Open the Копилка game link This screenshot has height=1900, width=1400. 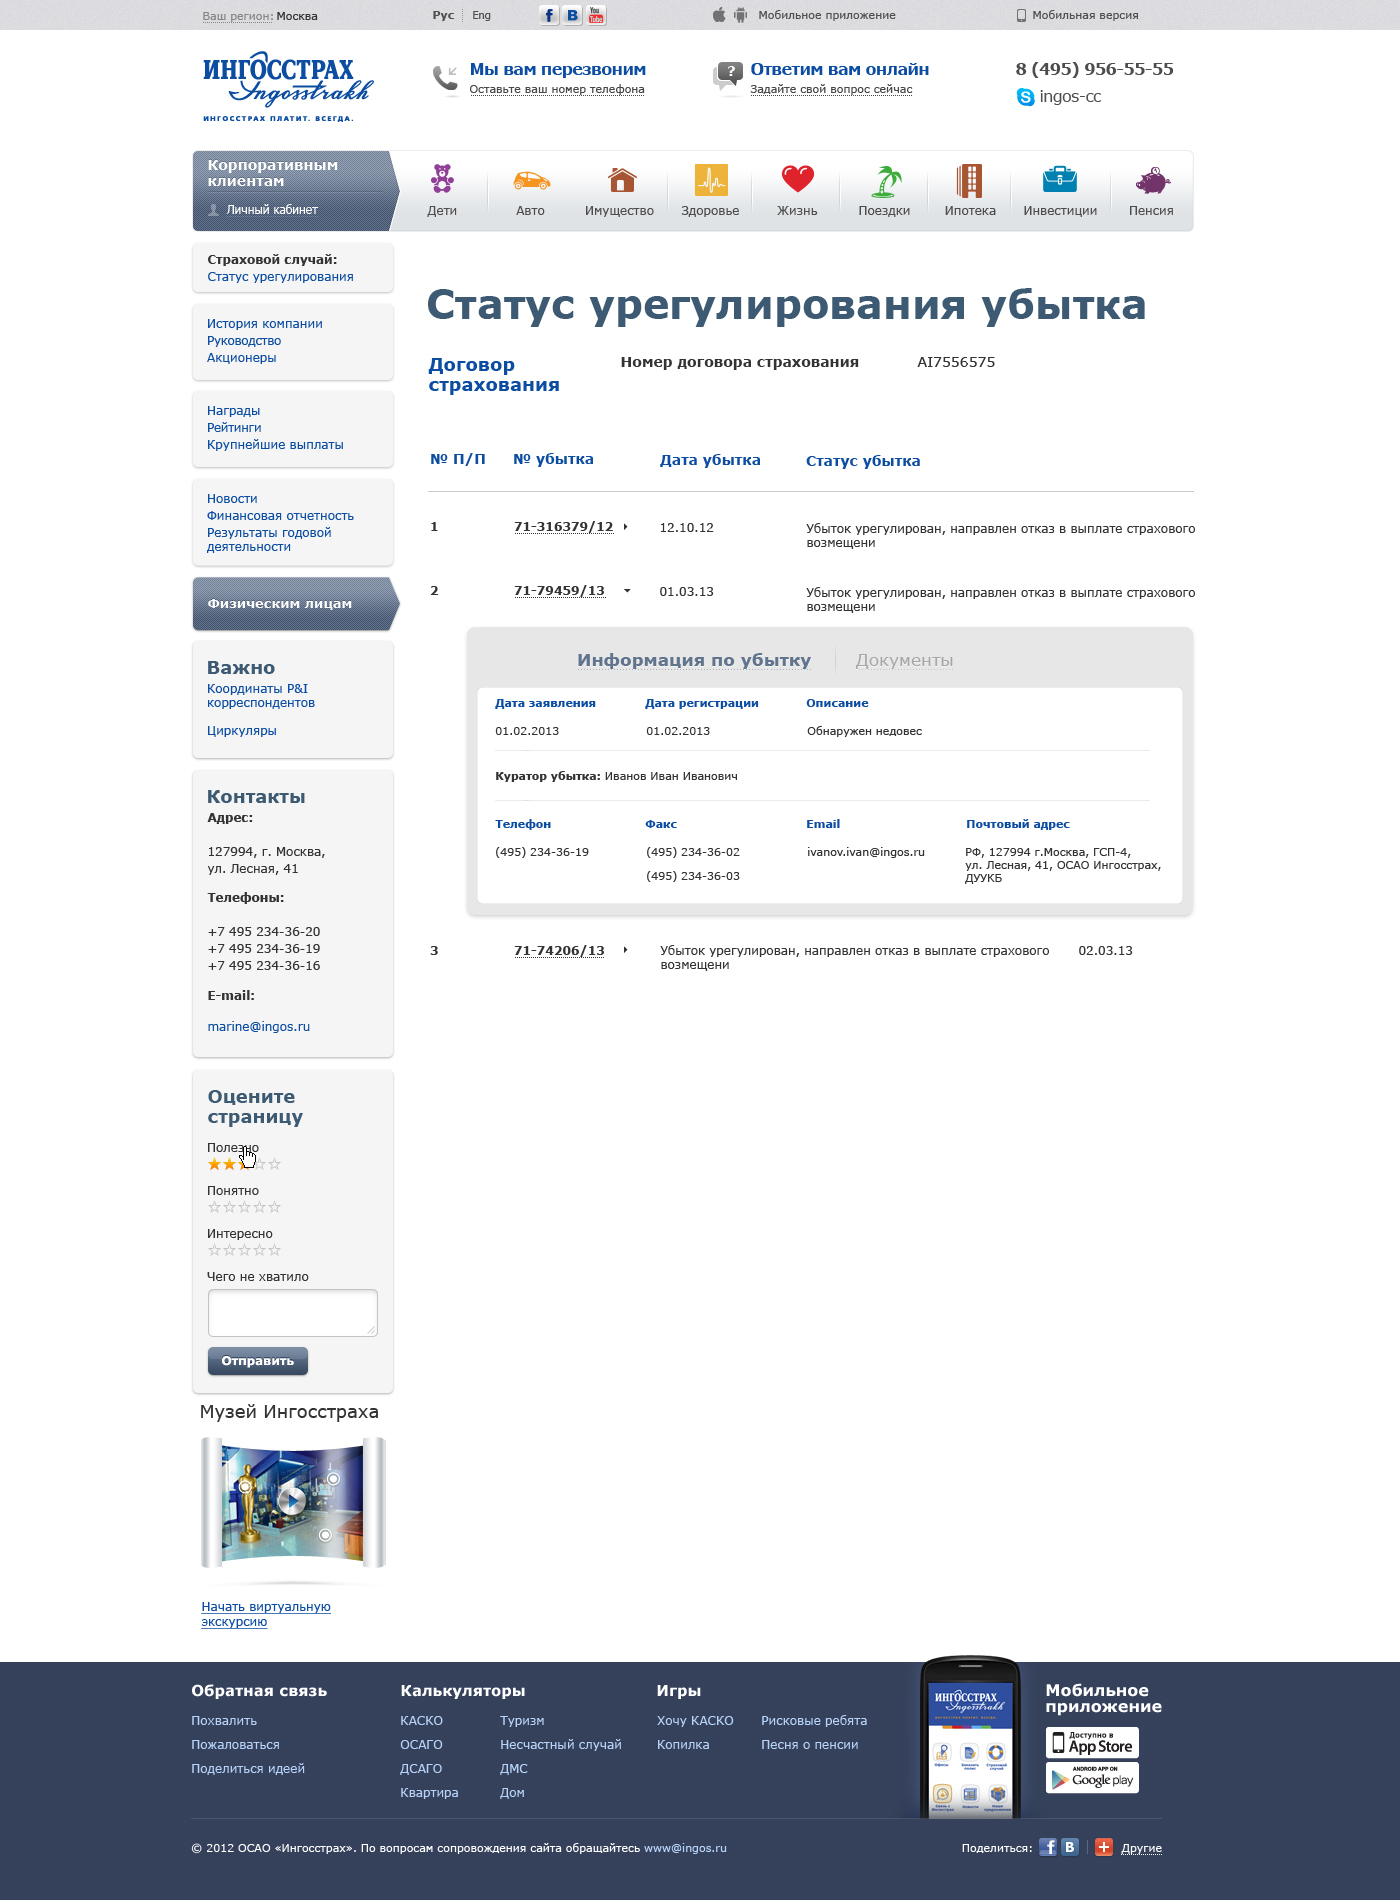(x=683, y=1745)
